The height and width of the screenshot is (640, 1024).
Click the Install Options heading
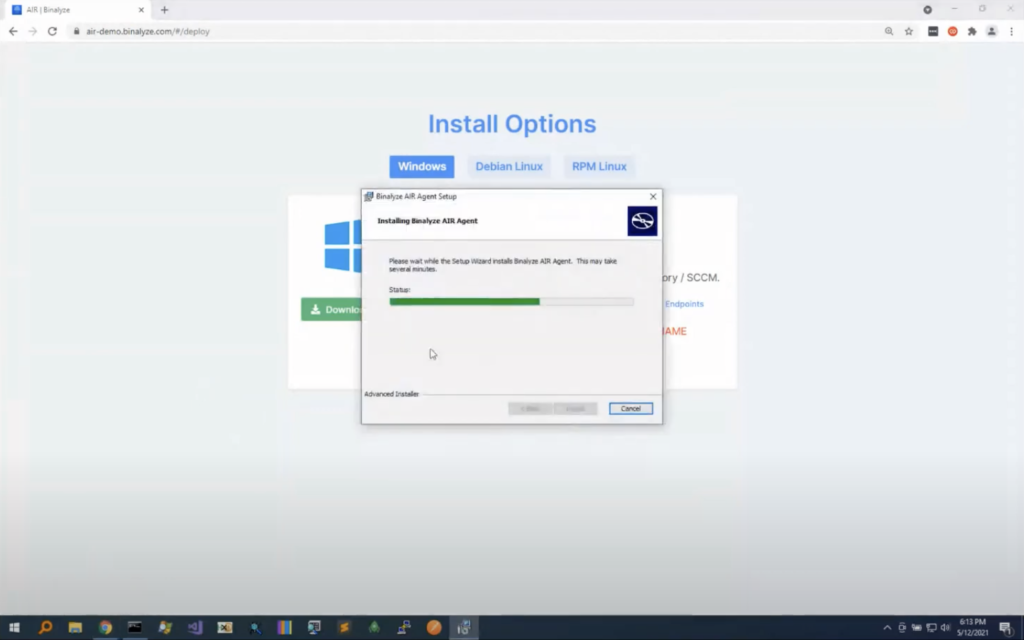tap(512, 124)
